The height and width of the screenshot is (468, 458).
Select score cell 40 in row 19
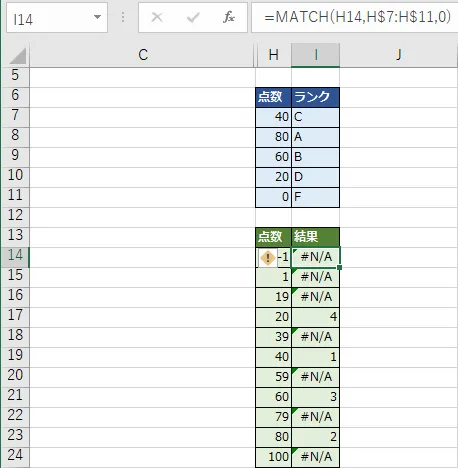point(273,357)
